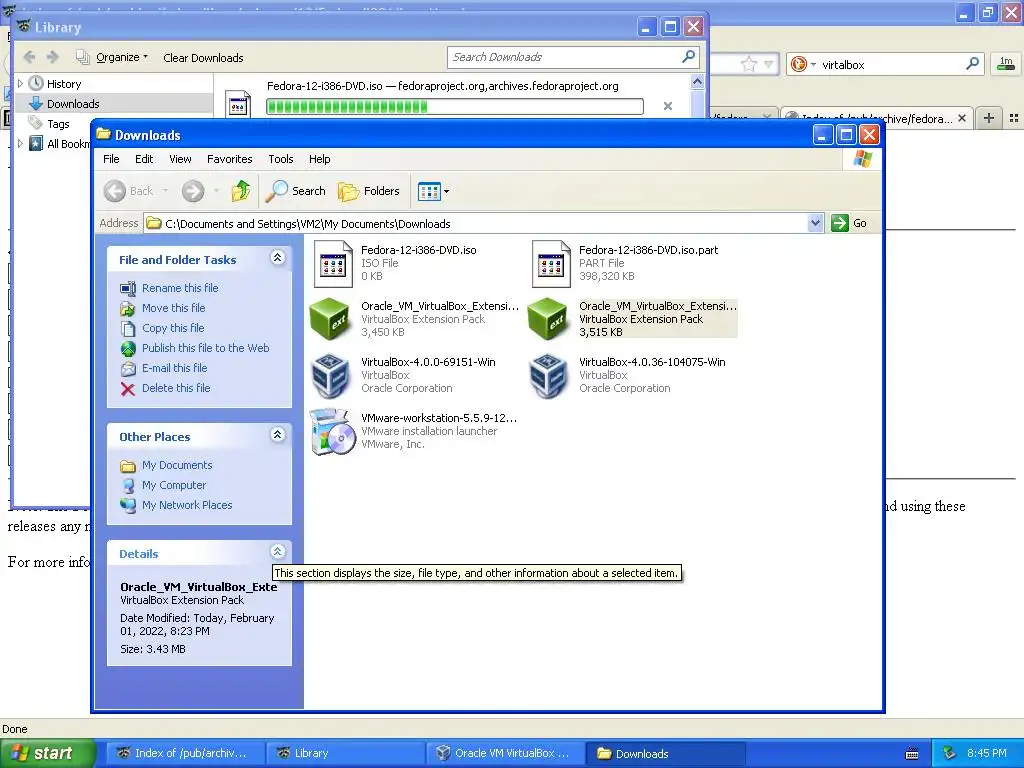Screen dimensions: 1024x768
Task: Select History in Library sidebar
Action: point(64,84)
